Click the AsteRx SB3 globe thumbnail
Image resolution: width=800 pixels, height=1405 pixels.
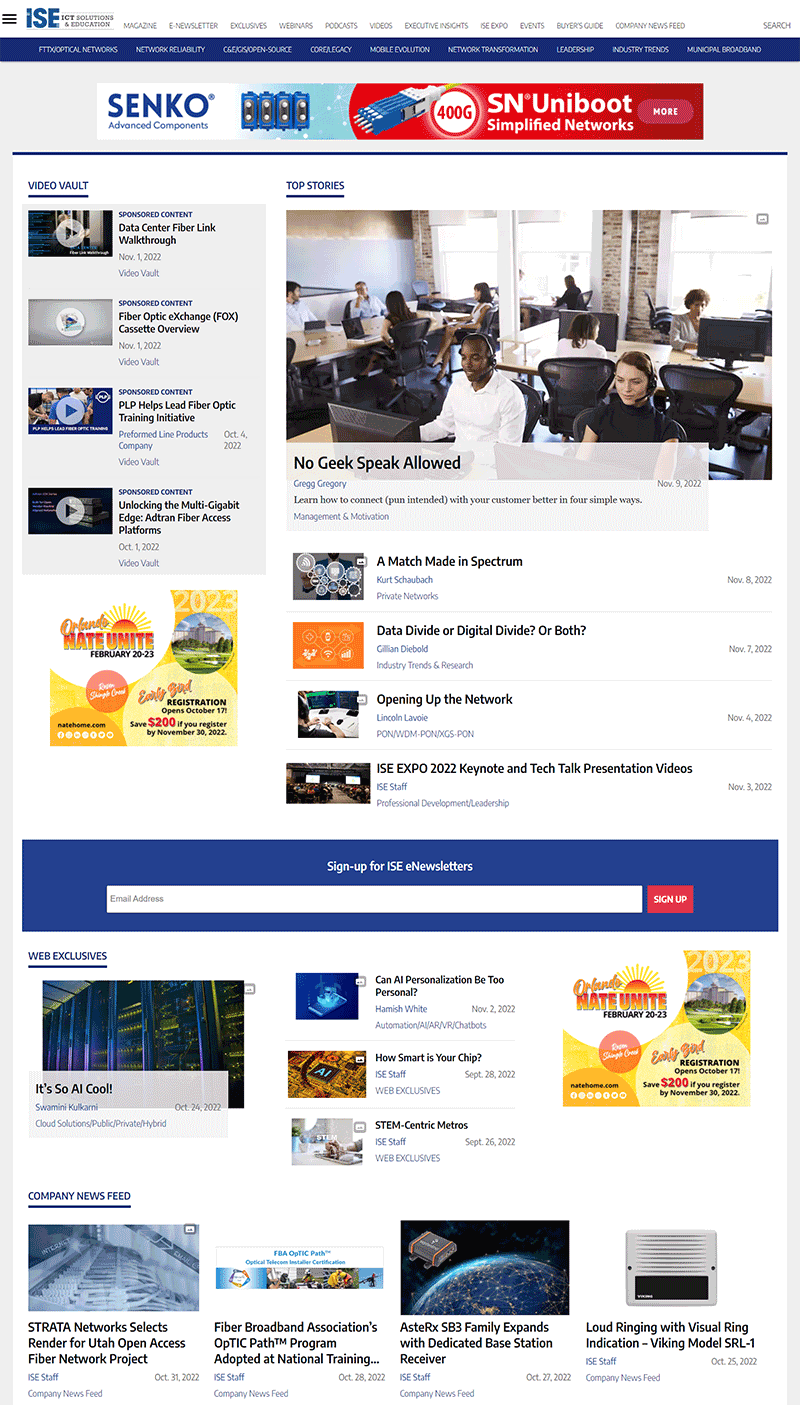(x=485, y=1267)
